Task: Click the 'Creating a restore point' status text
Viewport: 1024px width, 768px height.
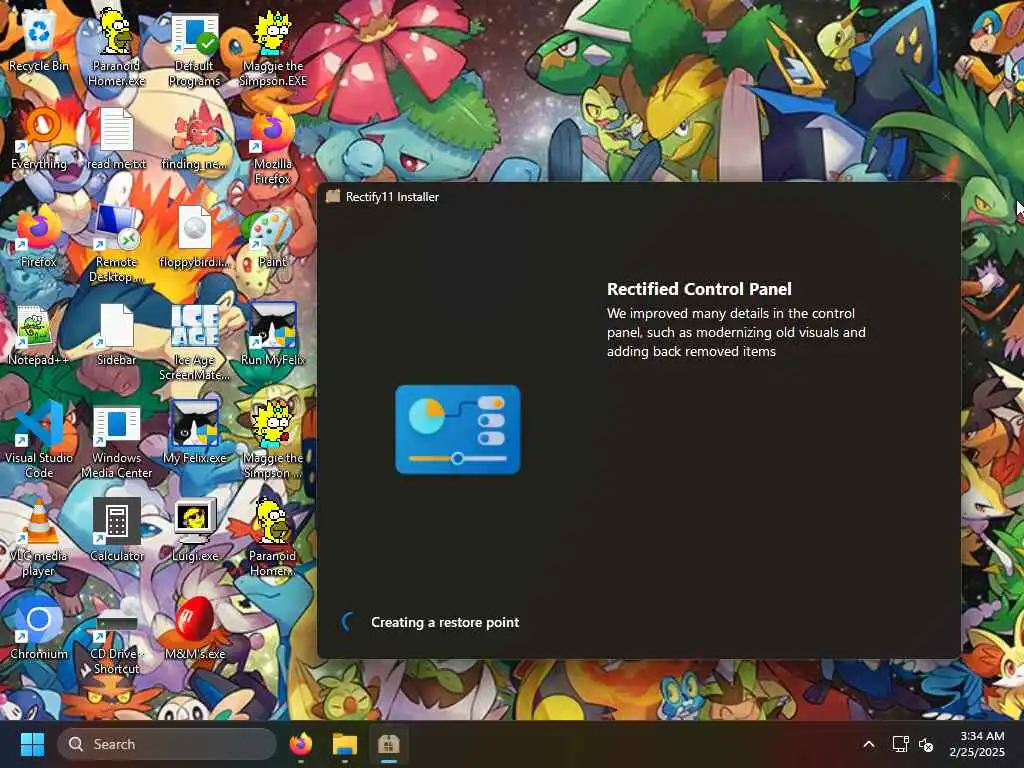Action: [445, 622]
